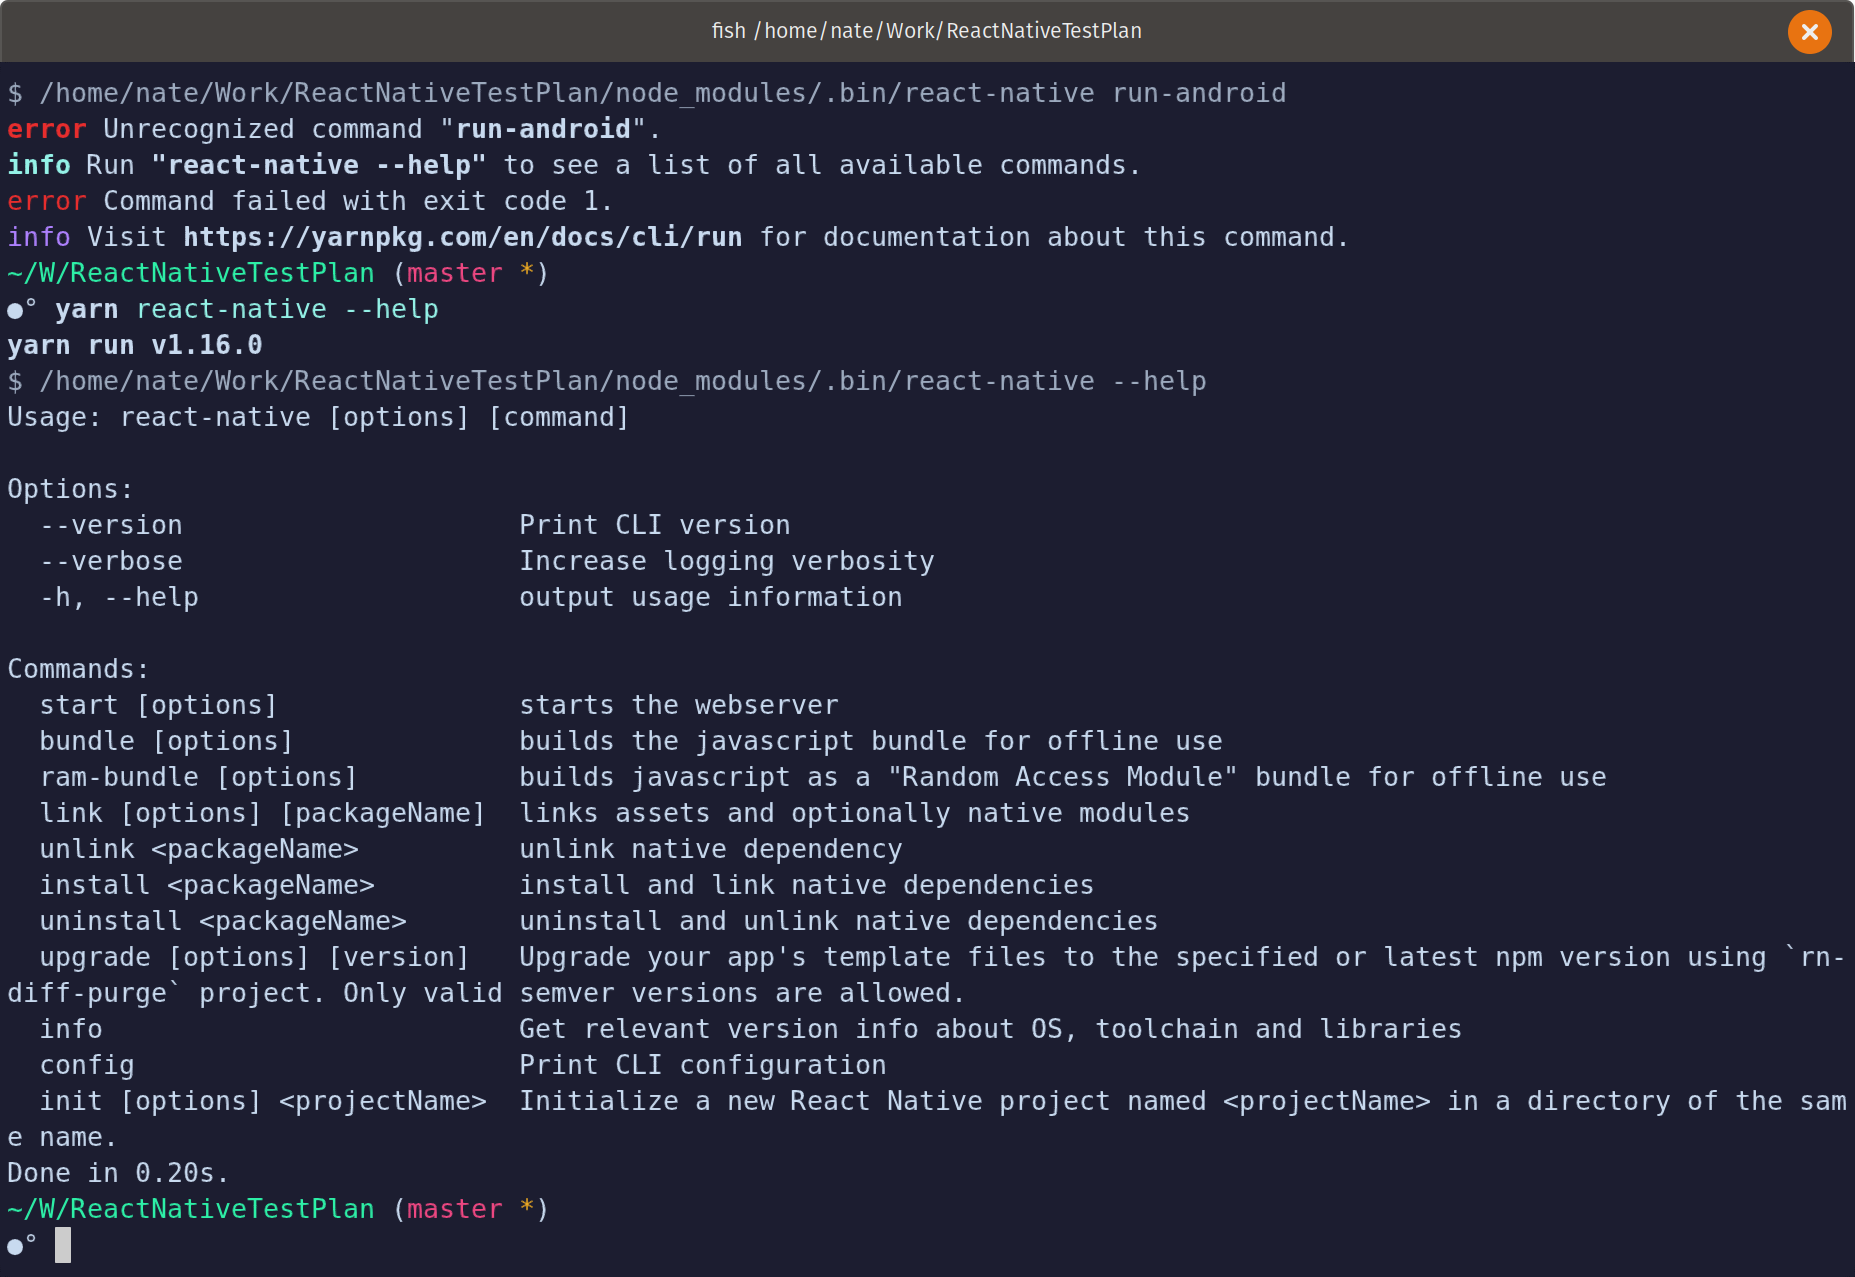Click the 'Commands:' heading
The width and height of the screenshot is (1855, 1277).
(79, 669)
